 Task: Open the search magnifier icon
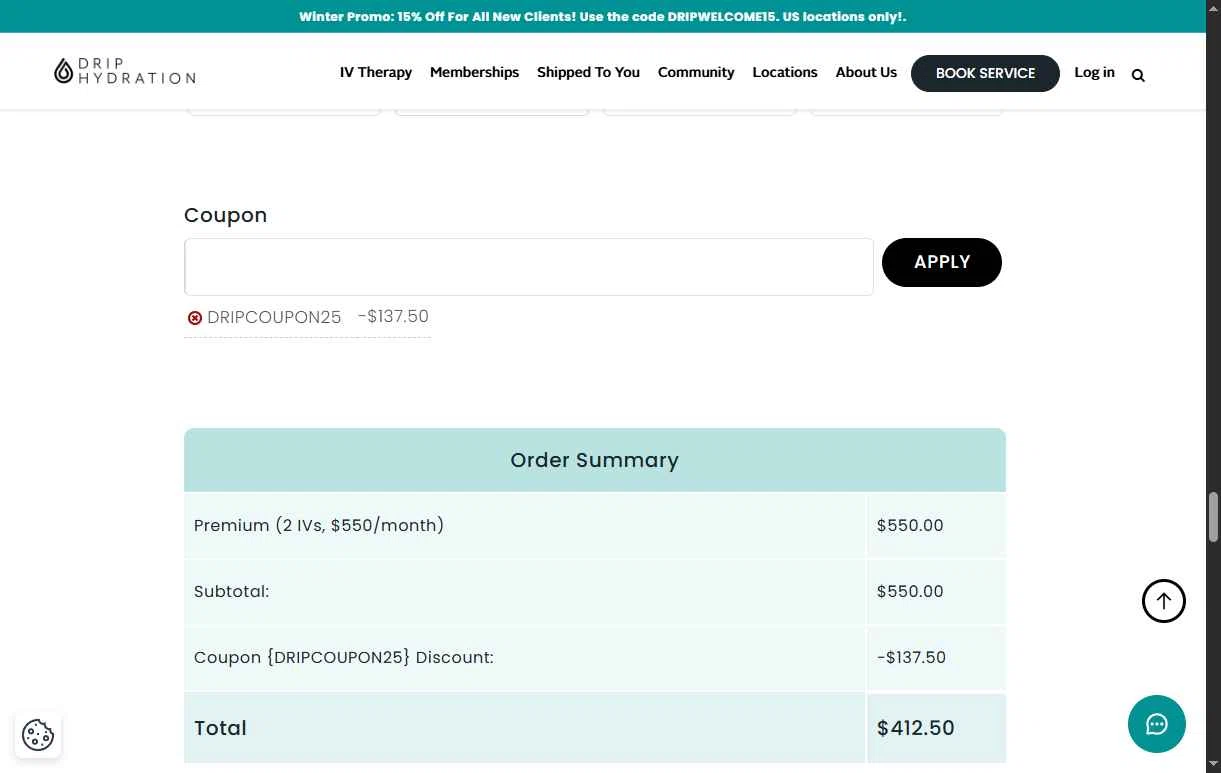click(x=1138, y=75)
